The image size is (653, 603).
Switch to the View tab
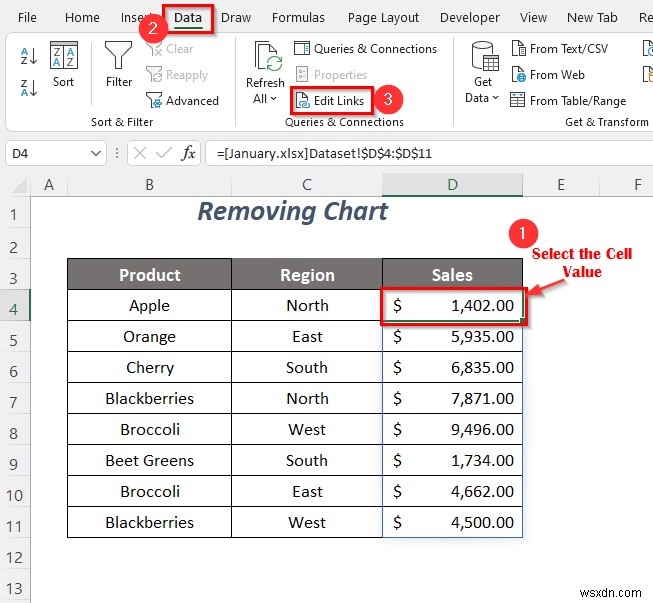[x=533, y=17]
